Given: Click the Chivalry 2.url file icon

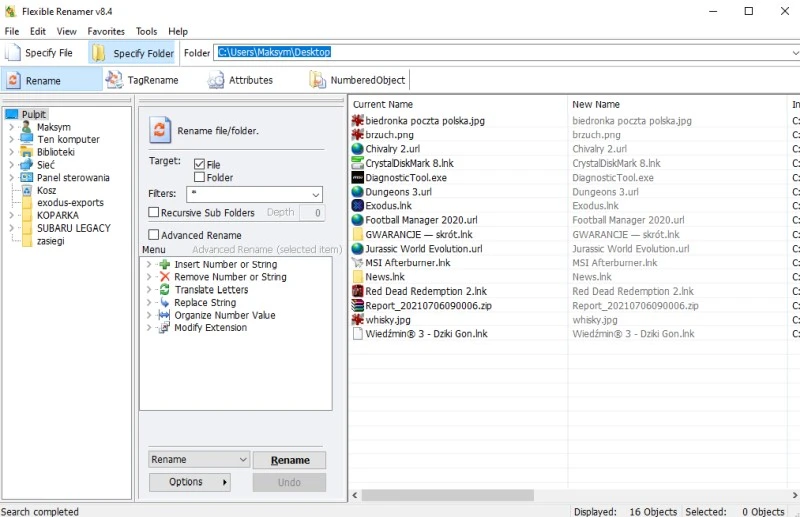Looking at the screenshot, I should 358,149.
